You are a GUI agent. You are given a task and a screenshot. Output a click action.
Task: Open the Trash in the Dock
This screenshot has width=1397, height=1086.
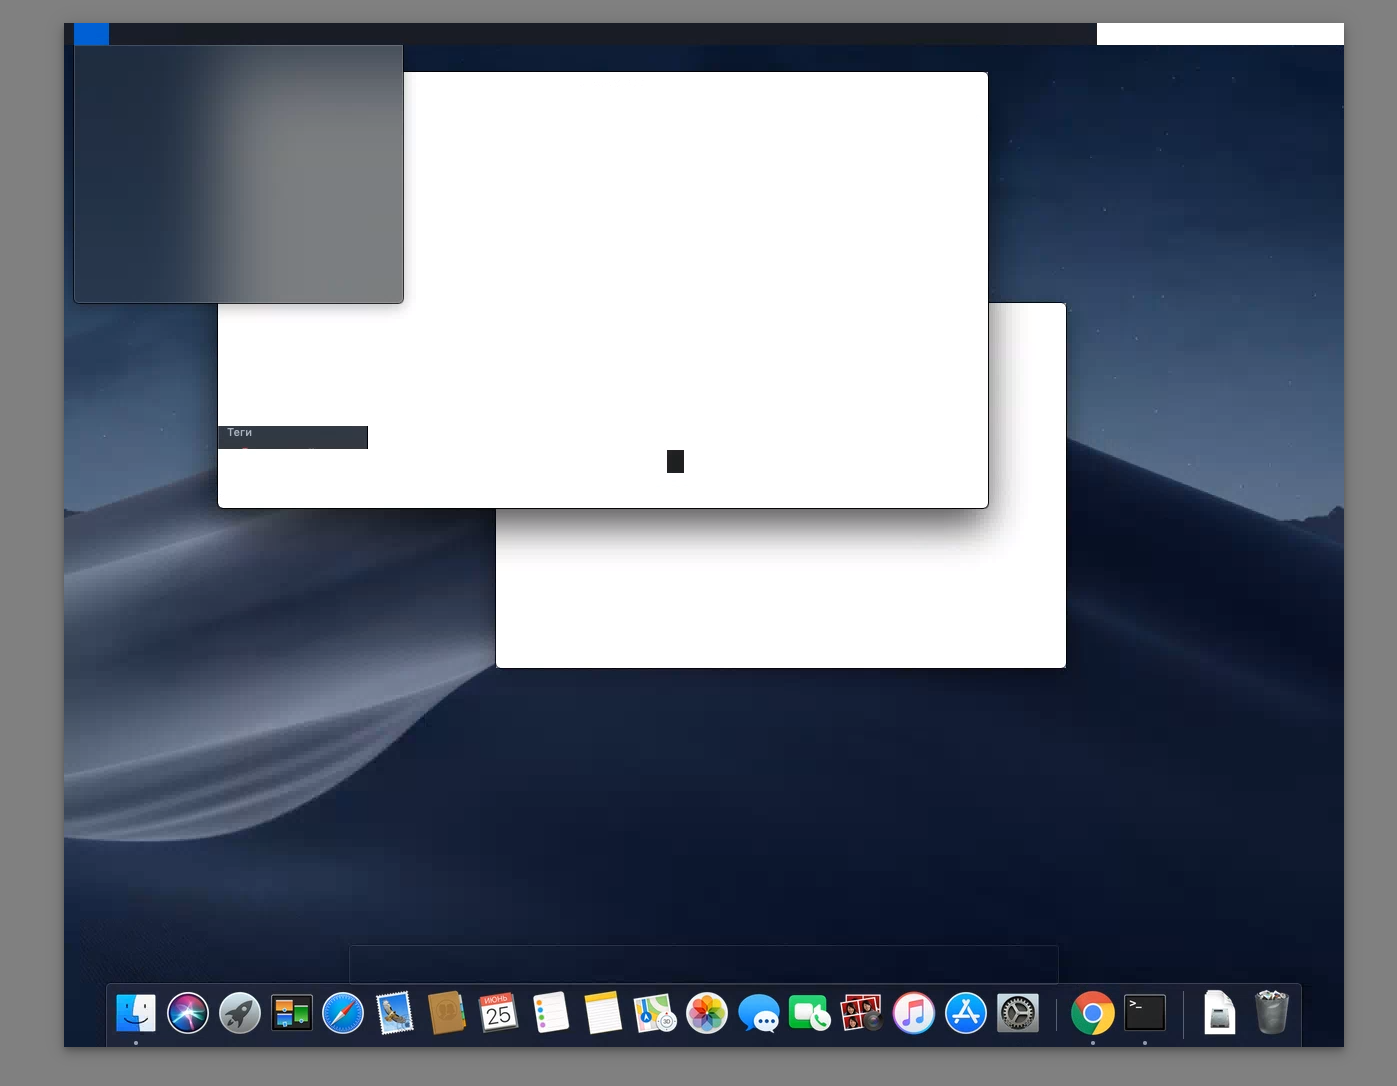[1272, 1013]
